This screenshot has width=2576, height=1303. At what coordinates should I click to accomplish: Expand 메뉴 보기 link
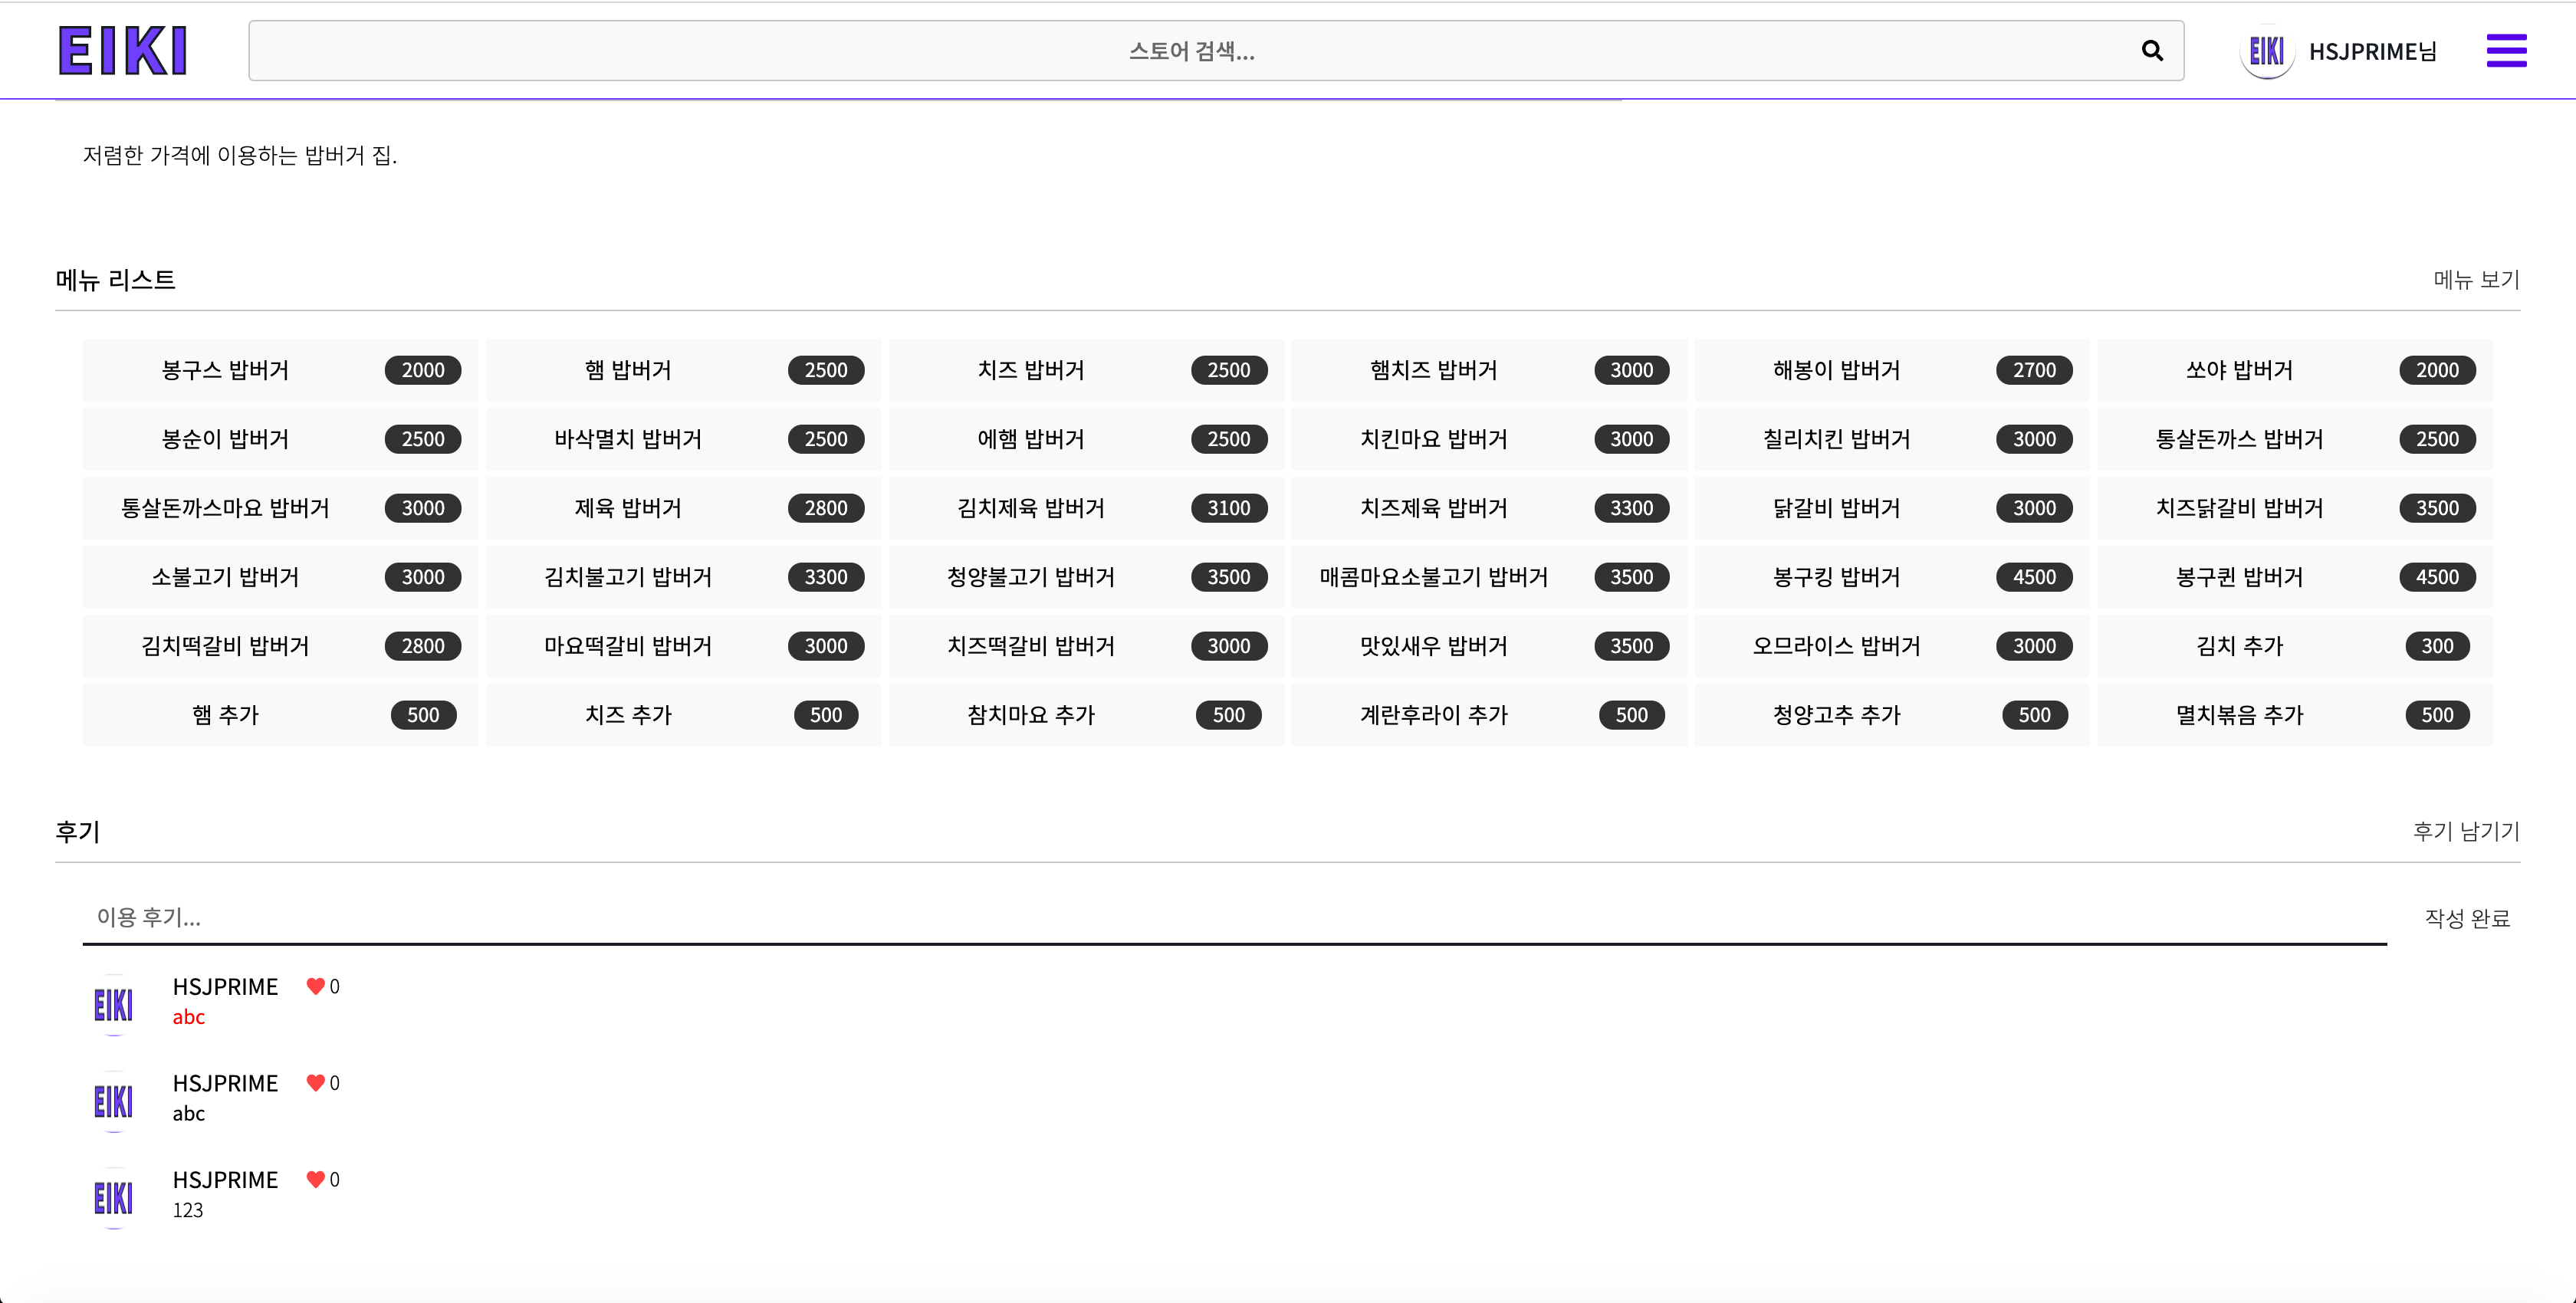2475,280
